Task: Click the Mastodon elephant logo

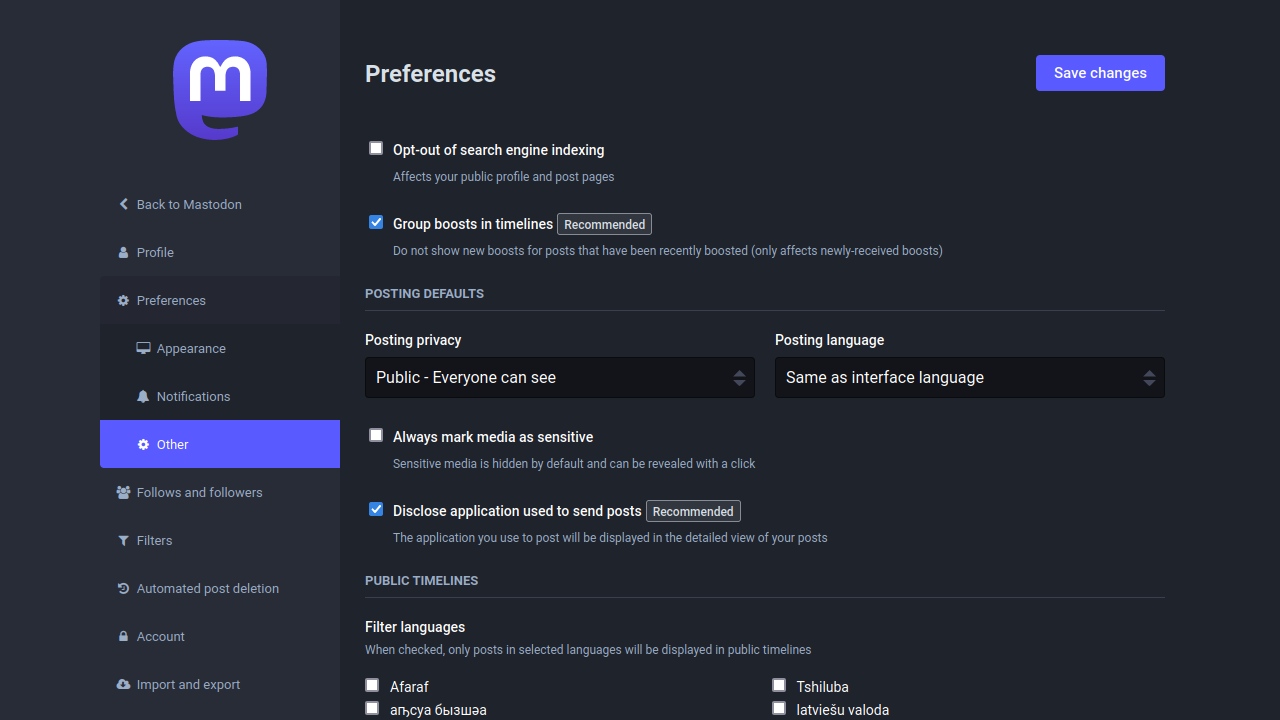Action: click(220, 89)
